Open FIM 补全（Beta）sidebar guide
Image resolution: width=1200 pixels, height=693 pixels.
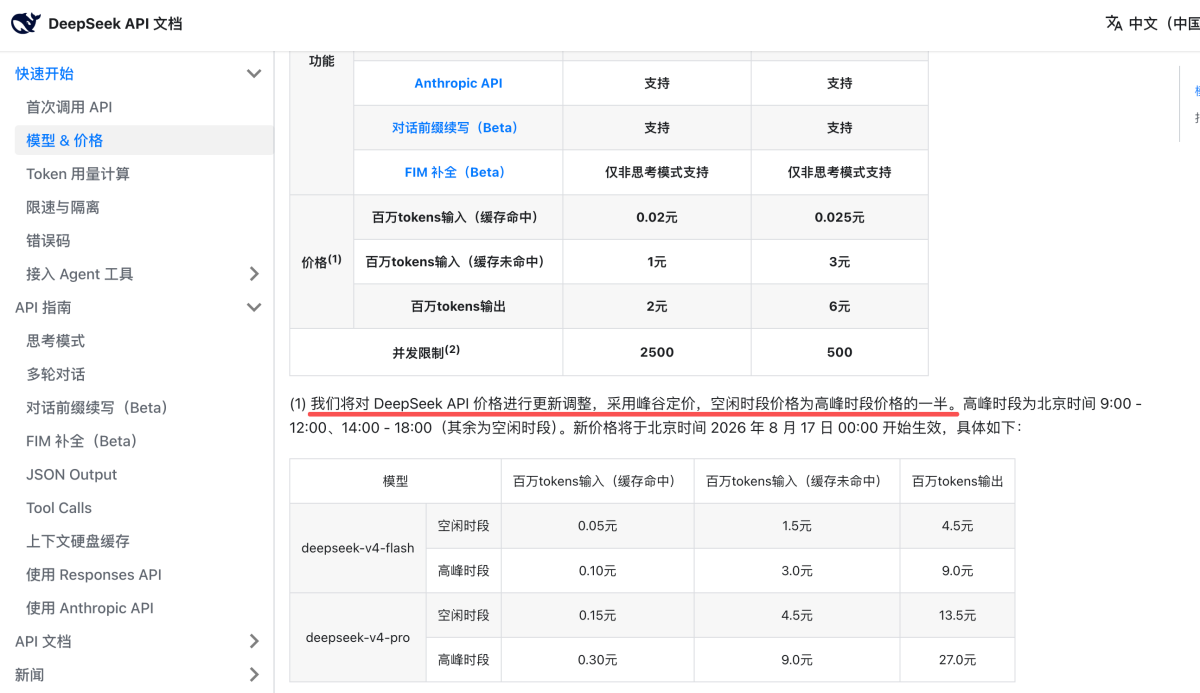[81, 441]
